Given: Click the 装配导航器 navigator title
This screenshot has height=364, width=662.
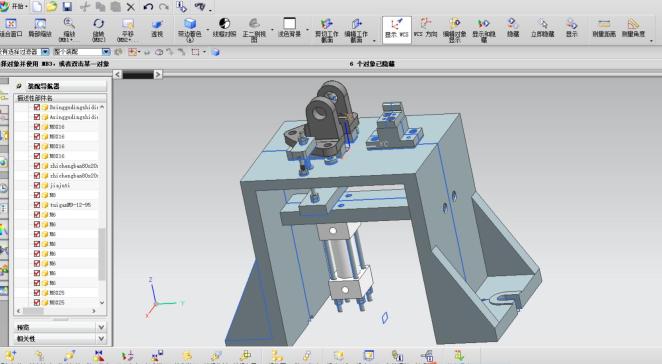Looking at the screenshot, I should point(43,86).
